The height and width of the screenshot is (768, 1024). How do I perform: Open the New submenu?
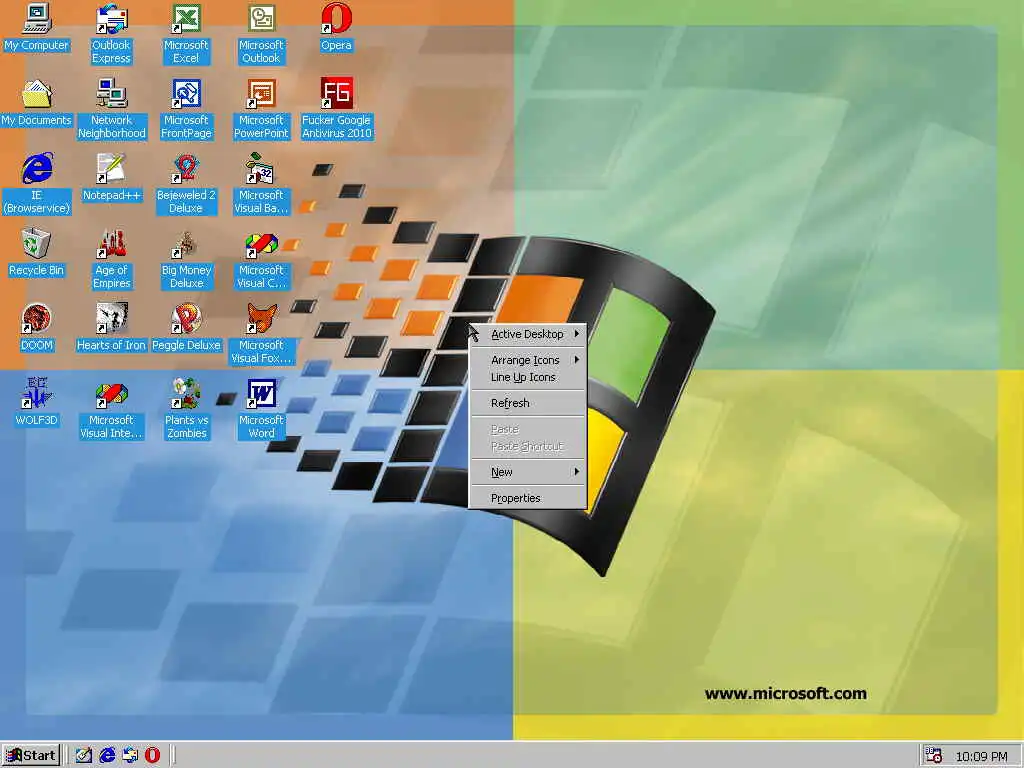point(528,472)
